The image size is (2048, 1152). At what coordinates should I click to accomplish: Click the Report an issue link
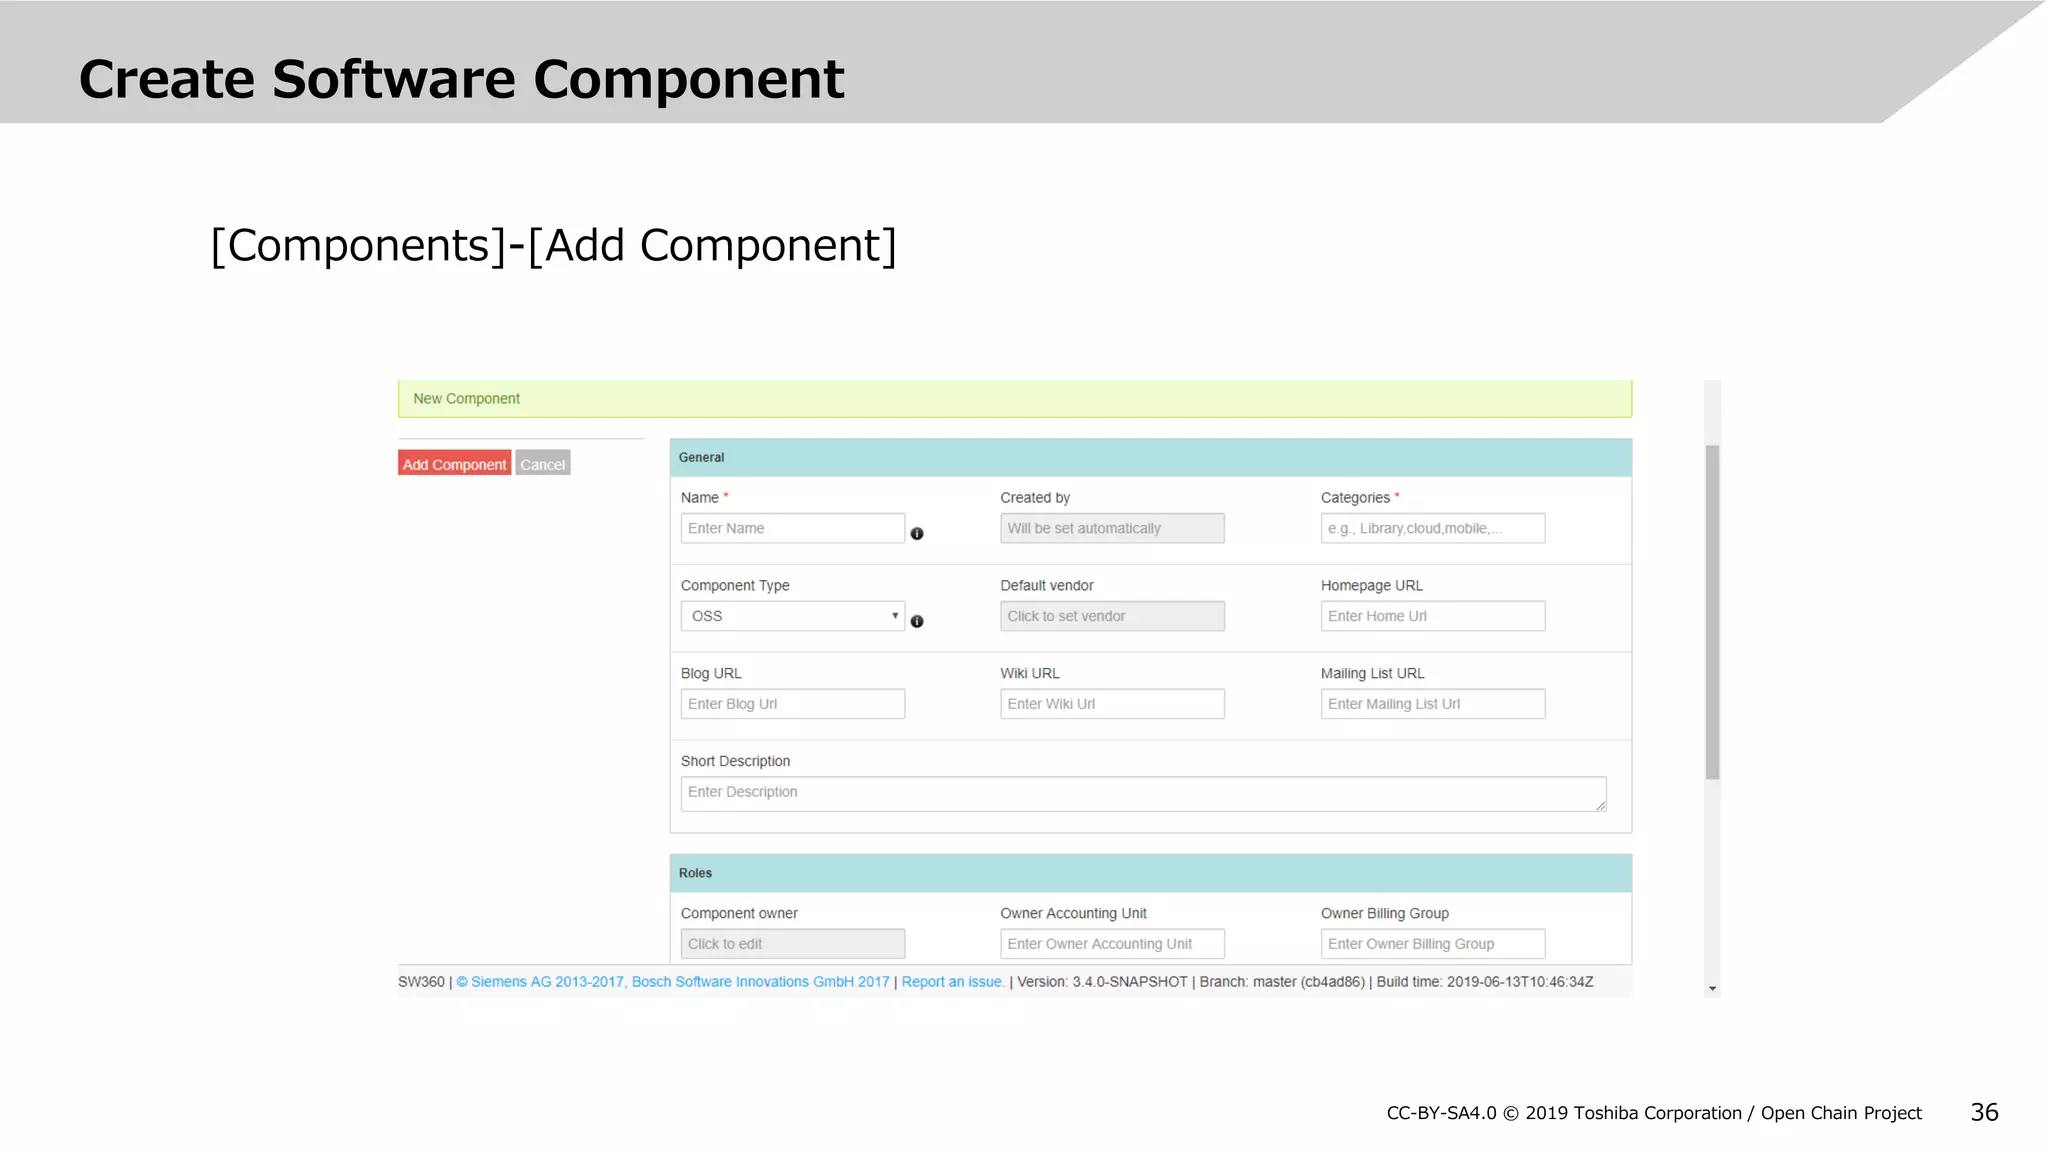pos(952,982)
